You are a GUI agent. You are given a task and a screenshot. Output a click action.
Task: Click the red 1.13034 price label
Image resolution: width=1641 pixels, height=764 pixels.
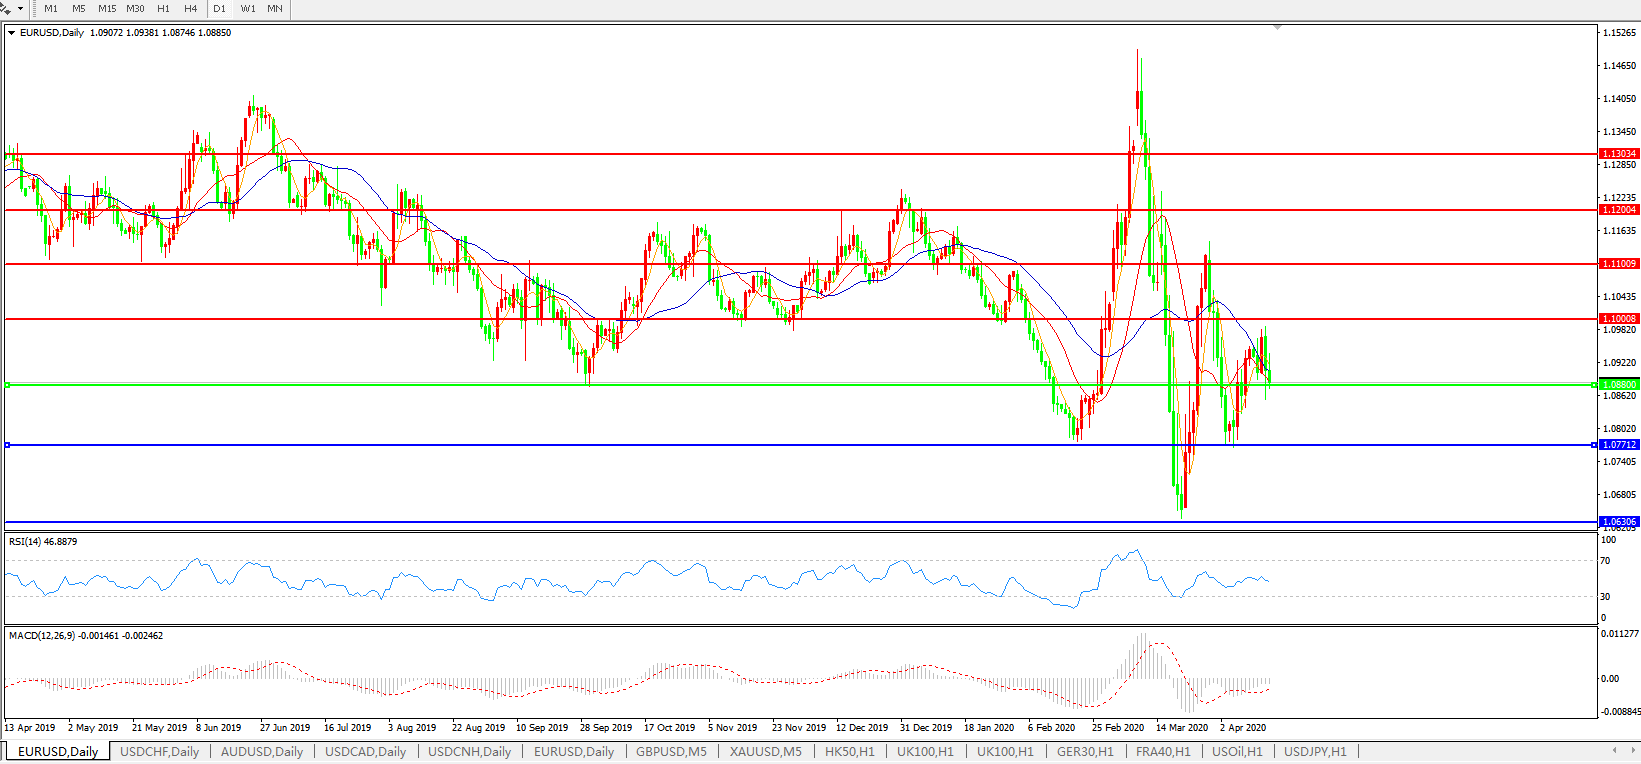pyautogui.click(x=1619, y=154)
